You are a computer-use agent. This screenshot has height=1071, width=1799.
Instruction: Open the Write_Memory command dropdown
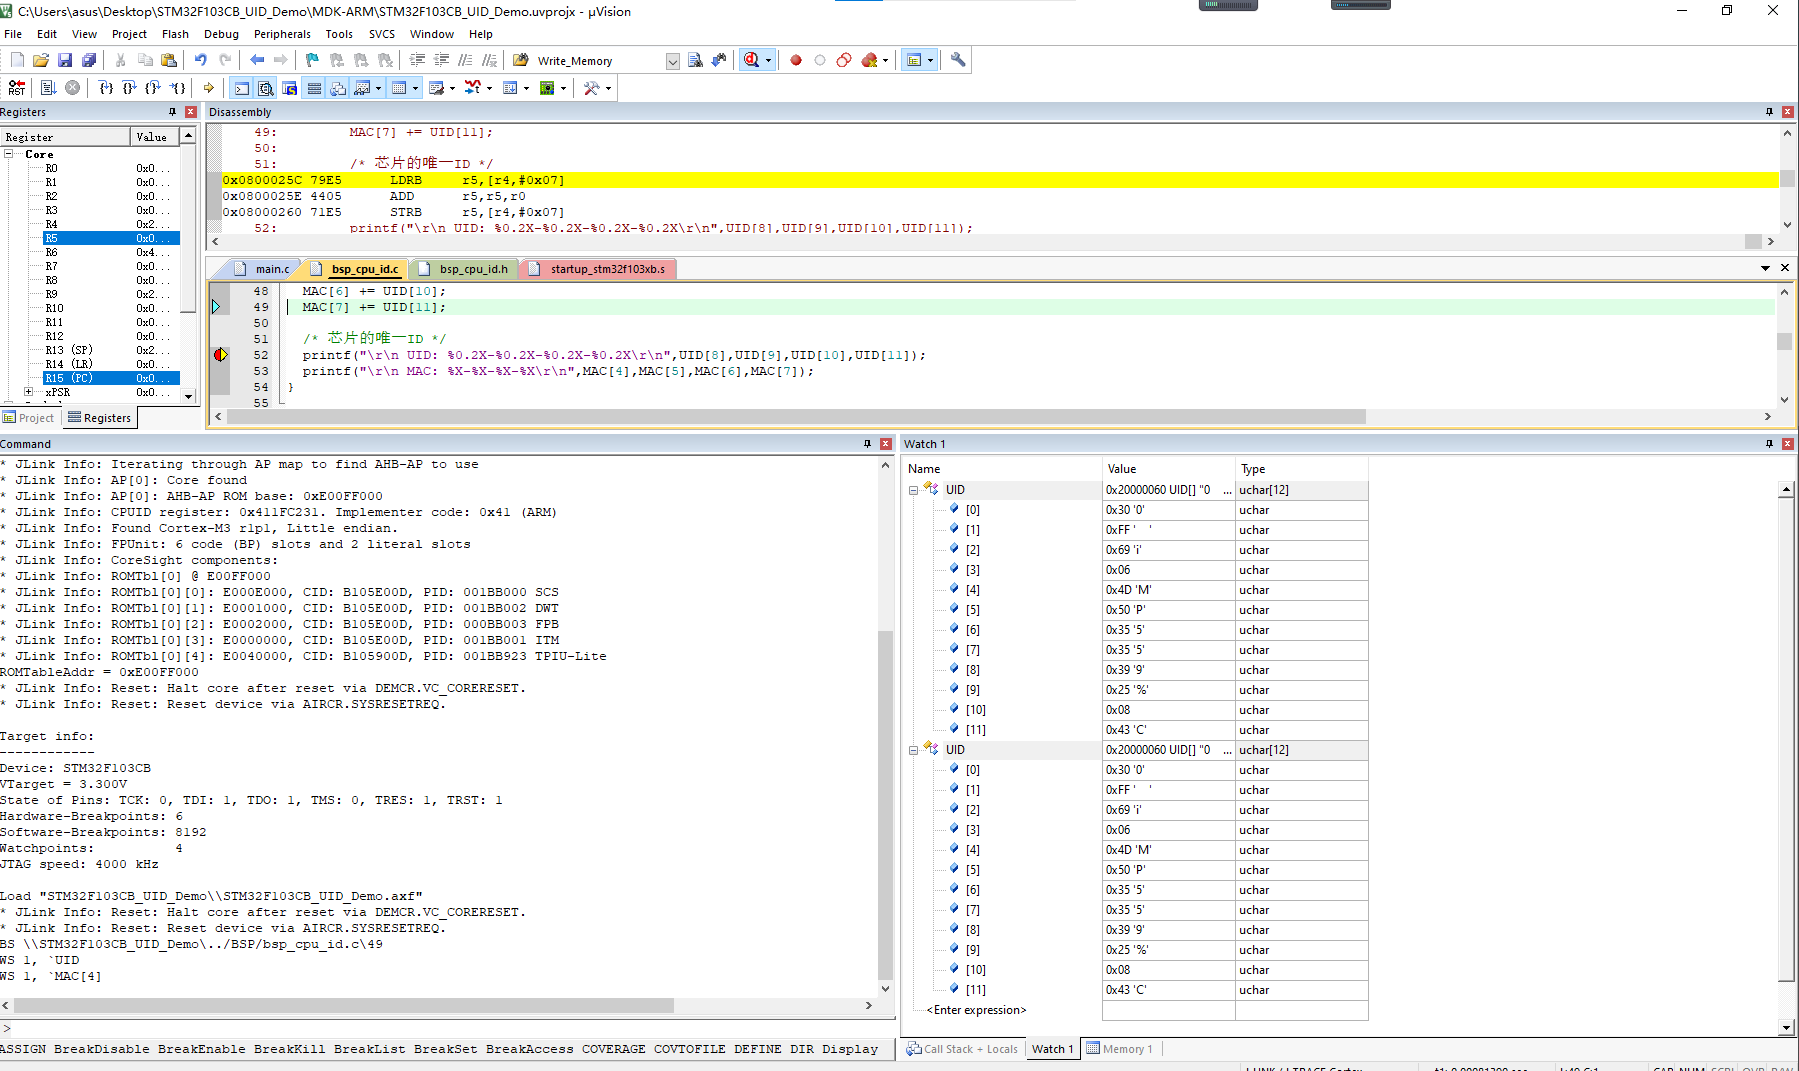[x=672, y=60]
